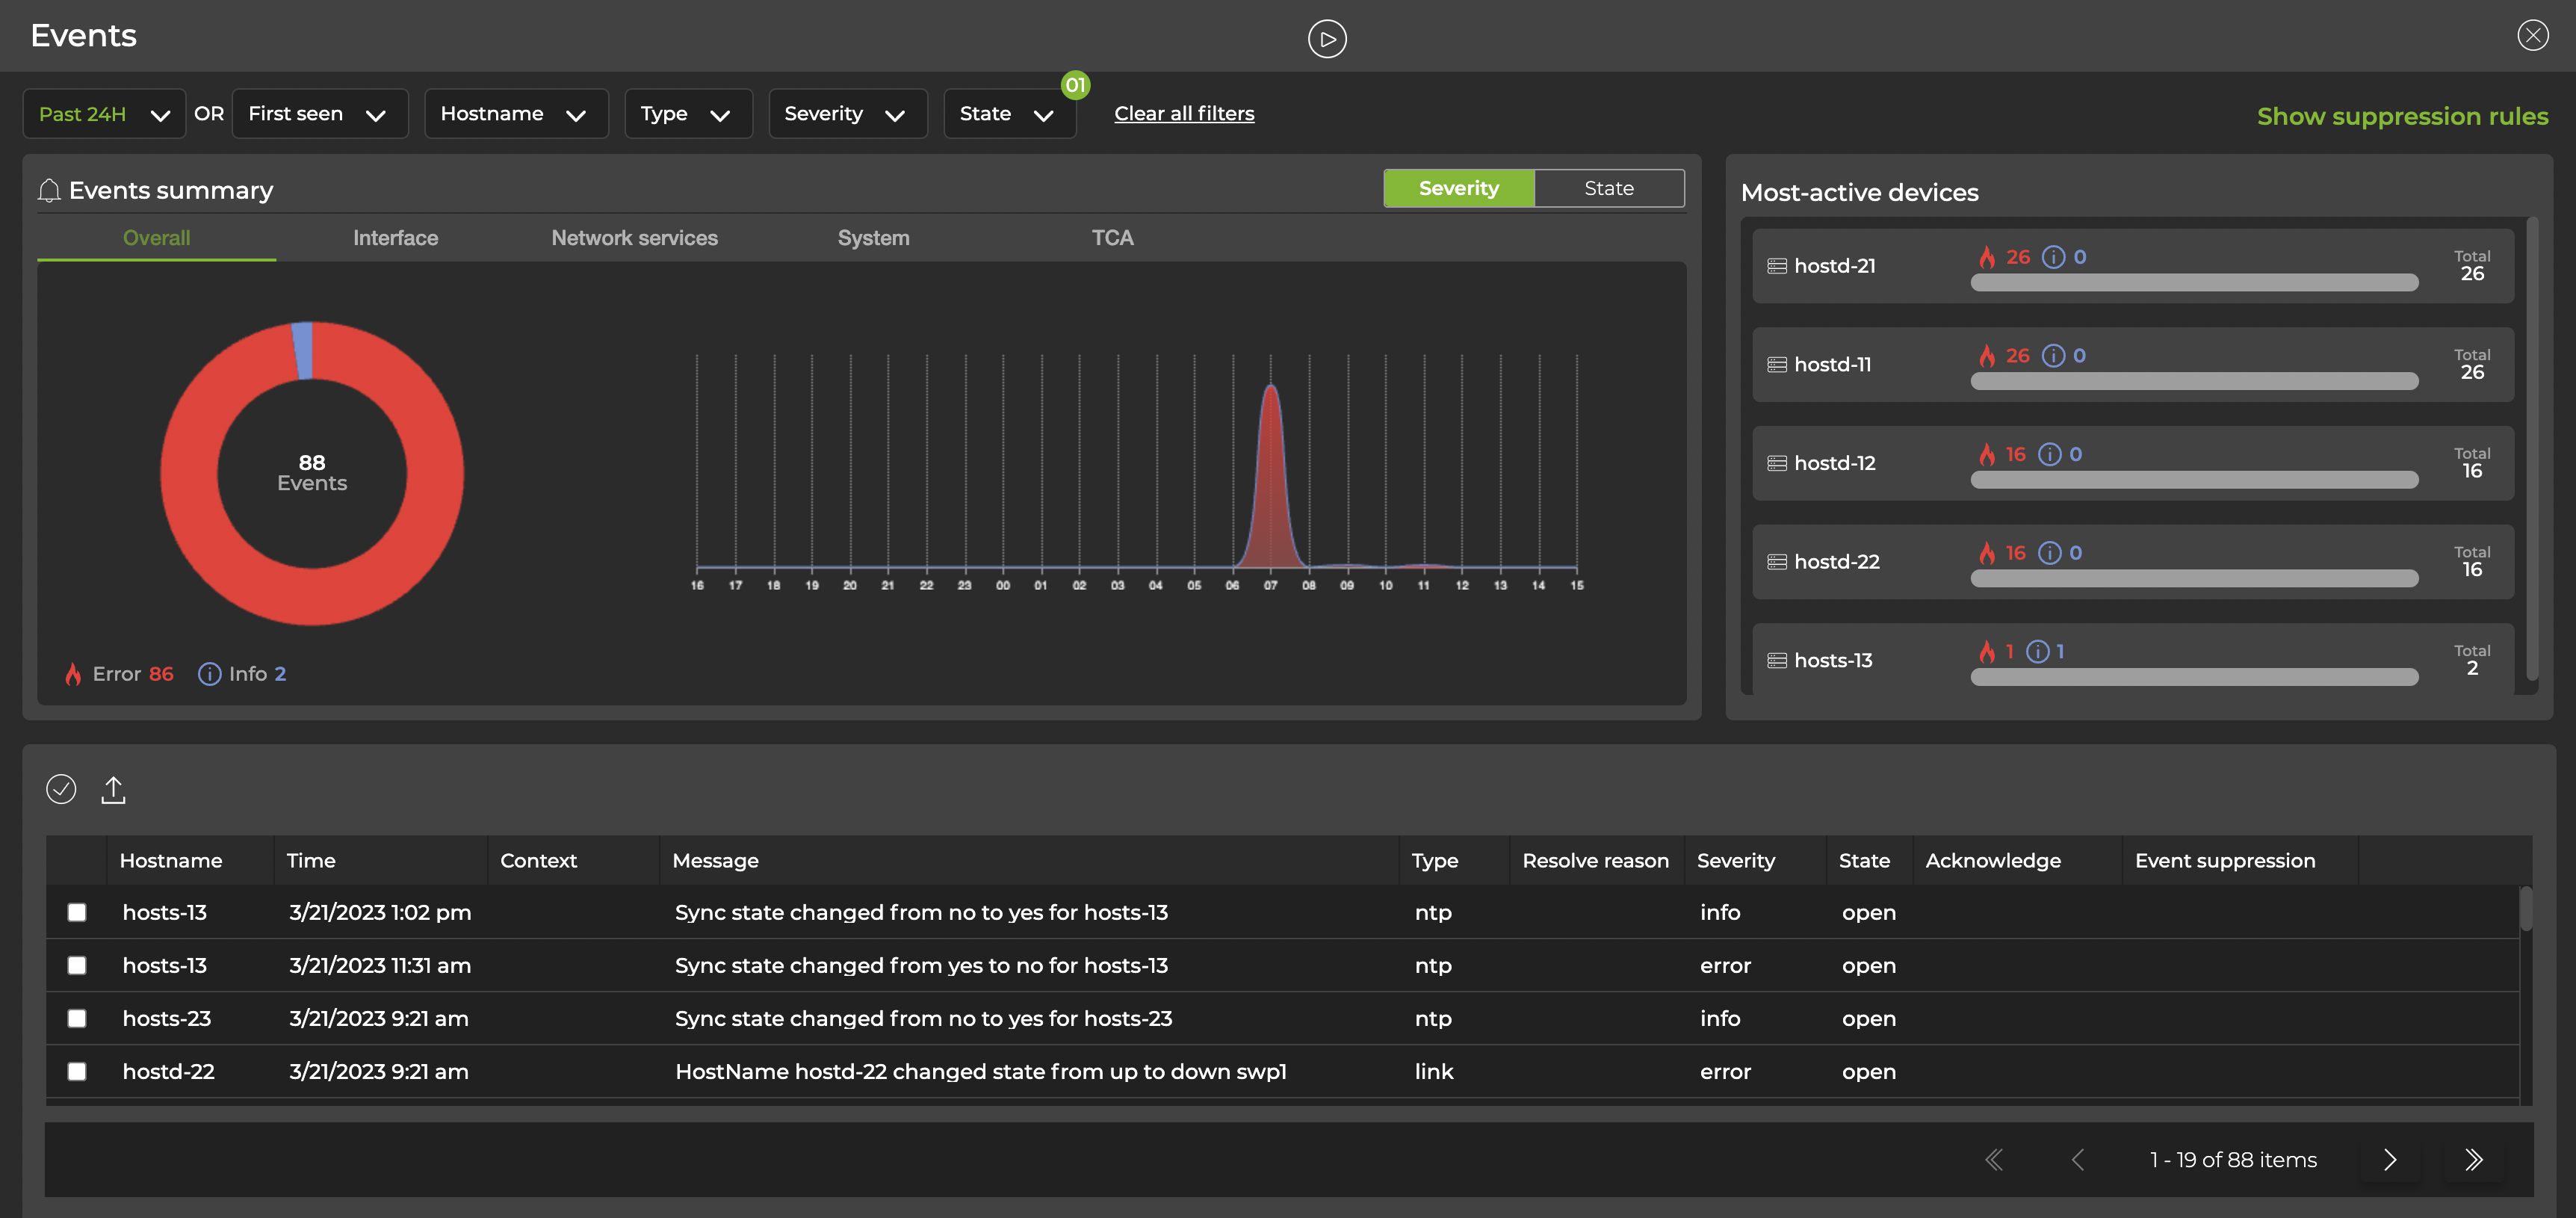Open the Hostname filter dropdown
2576x1218 pixels.
[x=516, y=113]
